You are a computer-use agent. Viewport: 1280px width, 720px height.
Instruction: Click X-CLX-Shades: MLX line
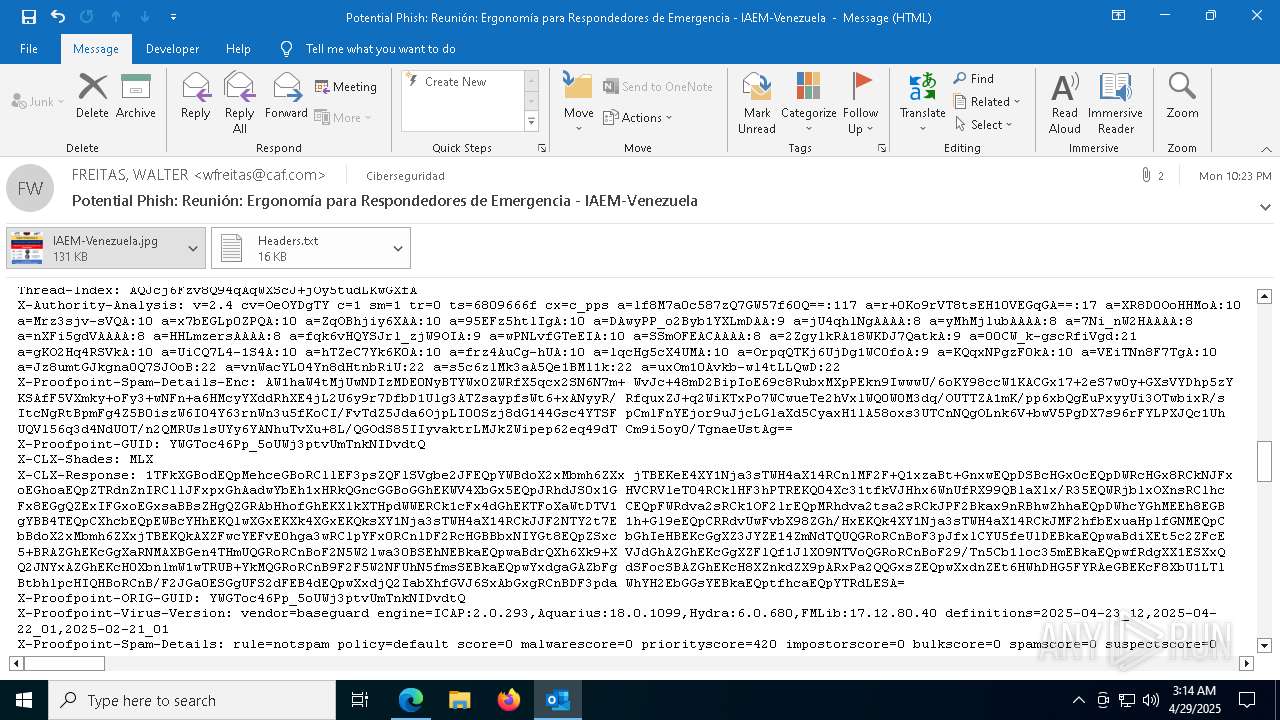(x=85, y=459)
